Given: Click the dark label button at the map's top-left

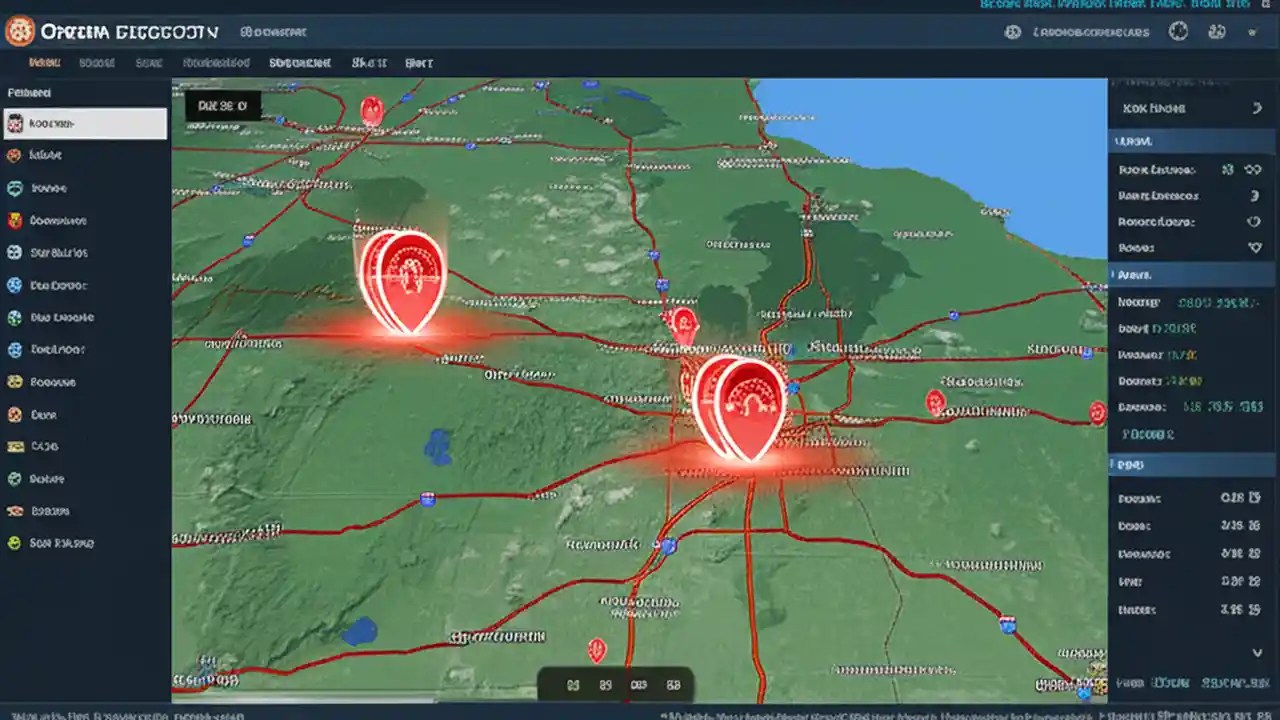Looking at the screenshot, I should pos(222,105).
